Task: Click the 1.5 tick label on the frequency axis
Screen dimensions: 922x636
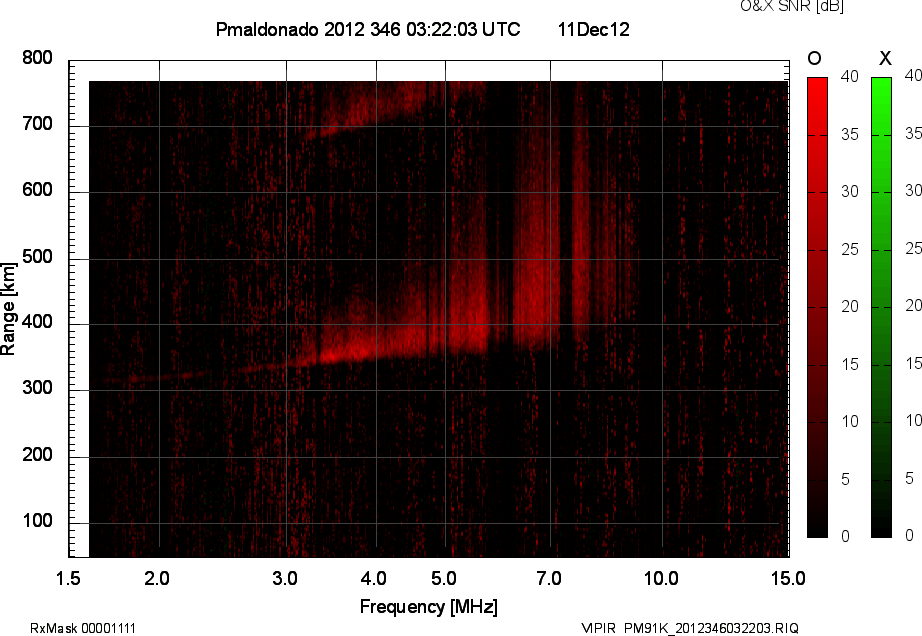Action: pos(68,578)
